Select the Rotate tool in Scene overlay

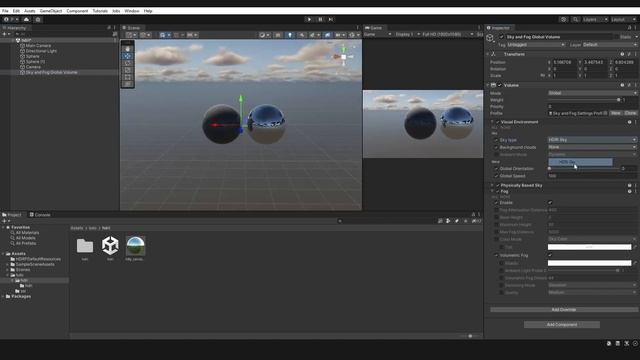[x=127, y=63]
